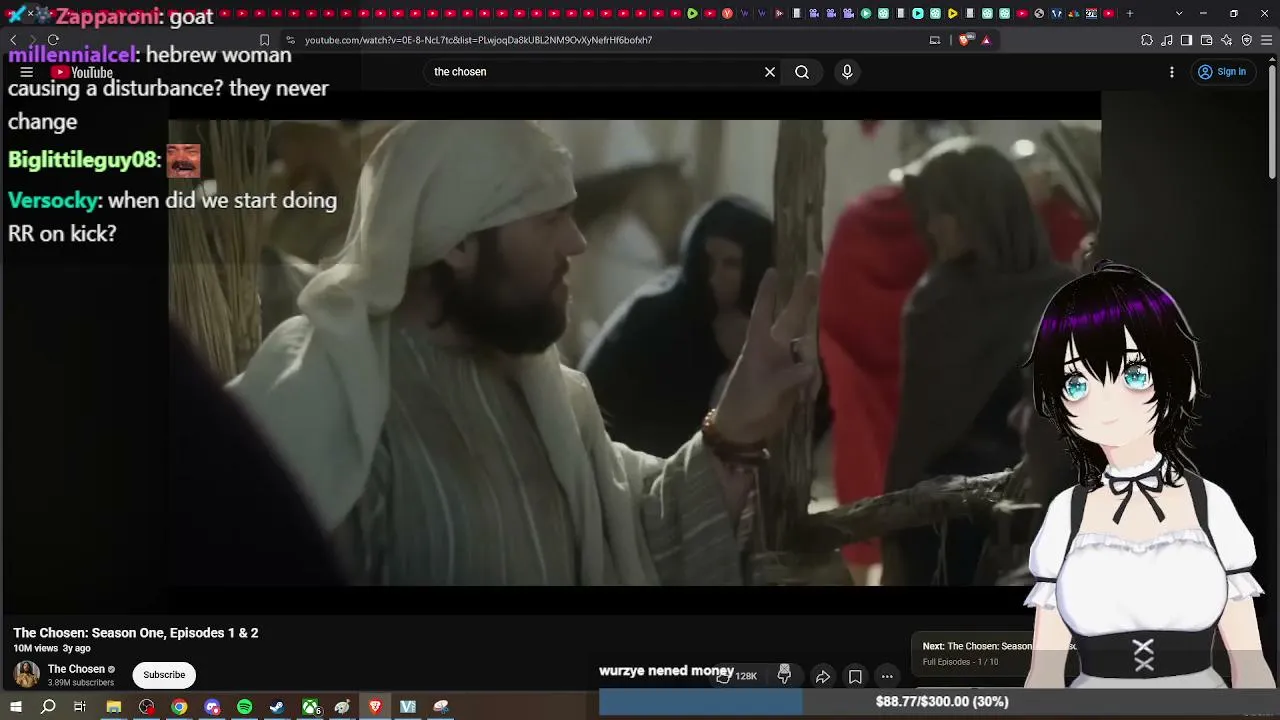Toggle the browser sidebar panel
Screen dimensions: 1280x720
point(1186,40)
